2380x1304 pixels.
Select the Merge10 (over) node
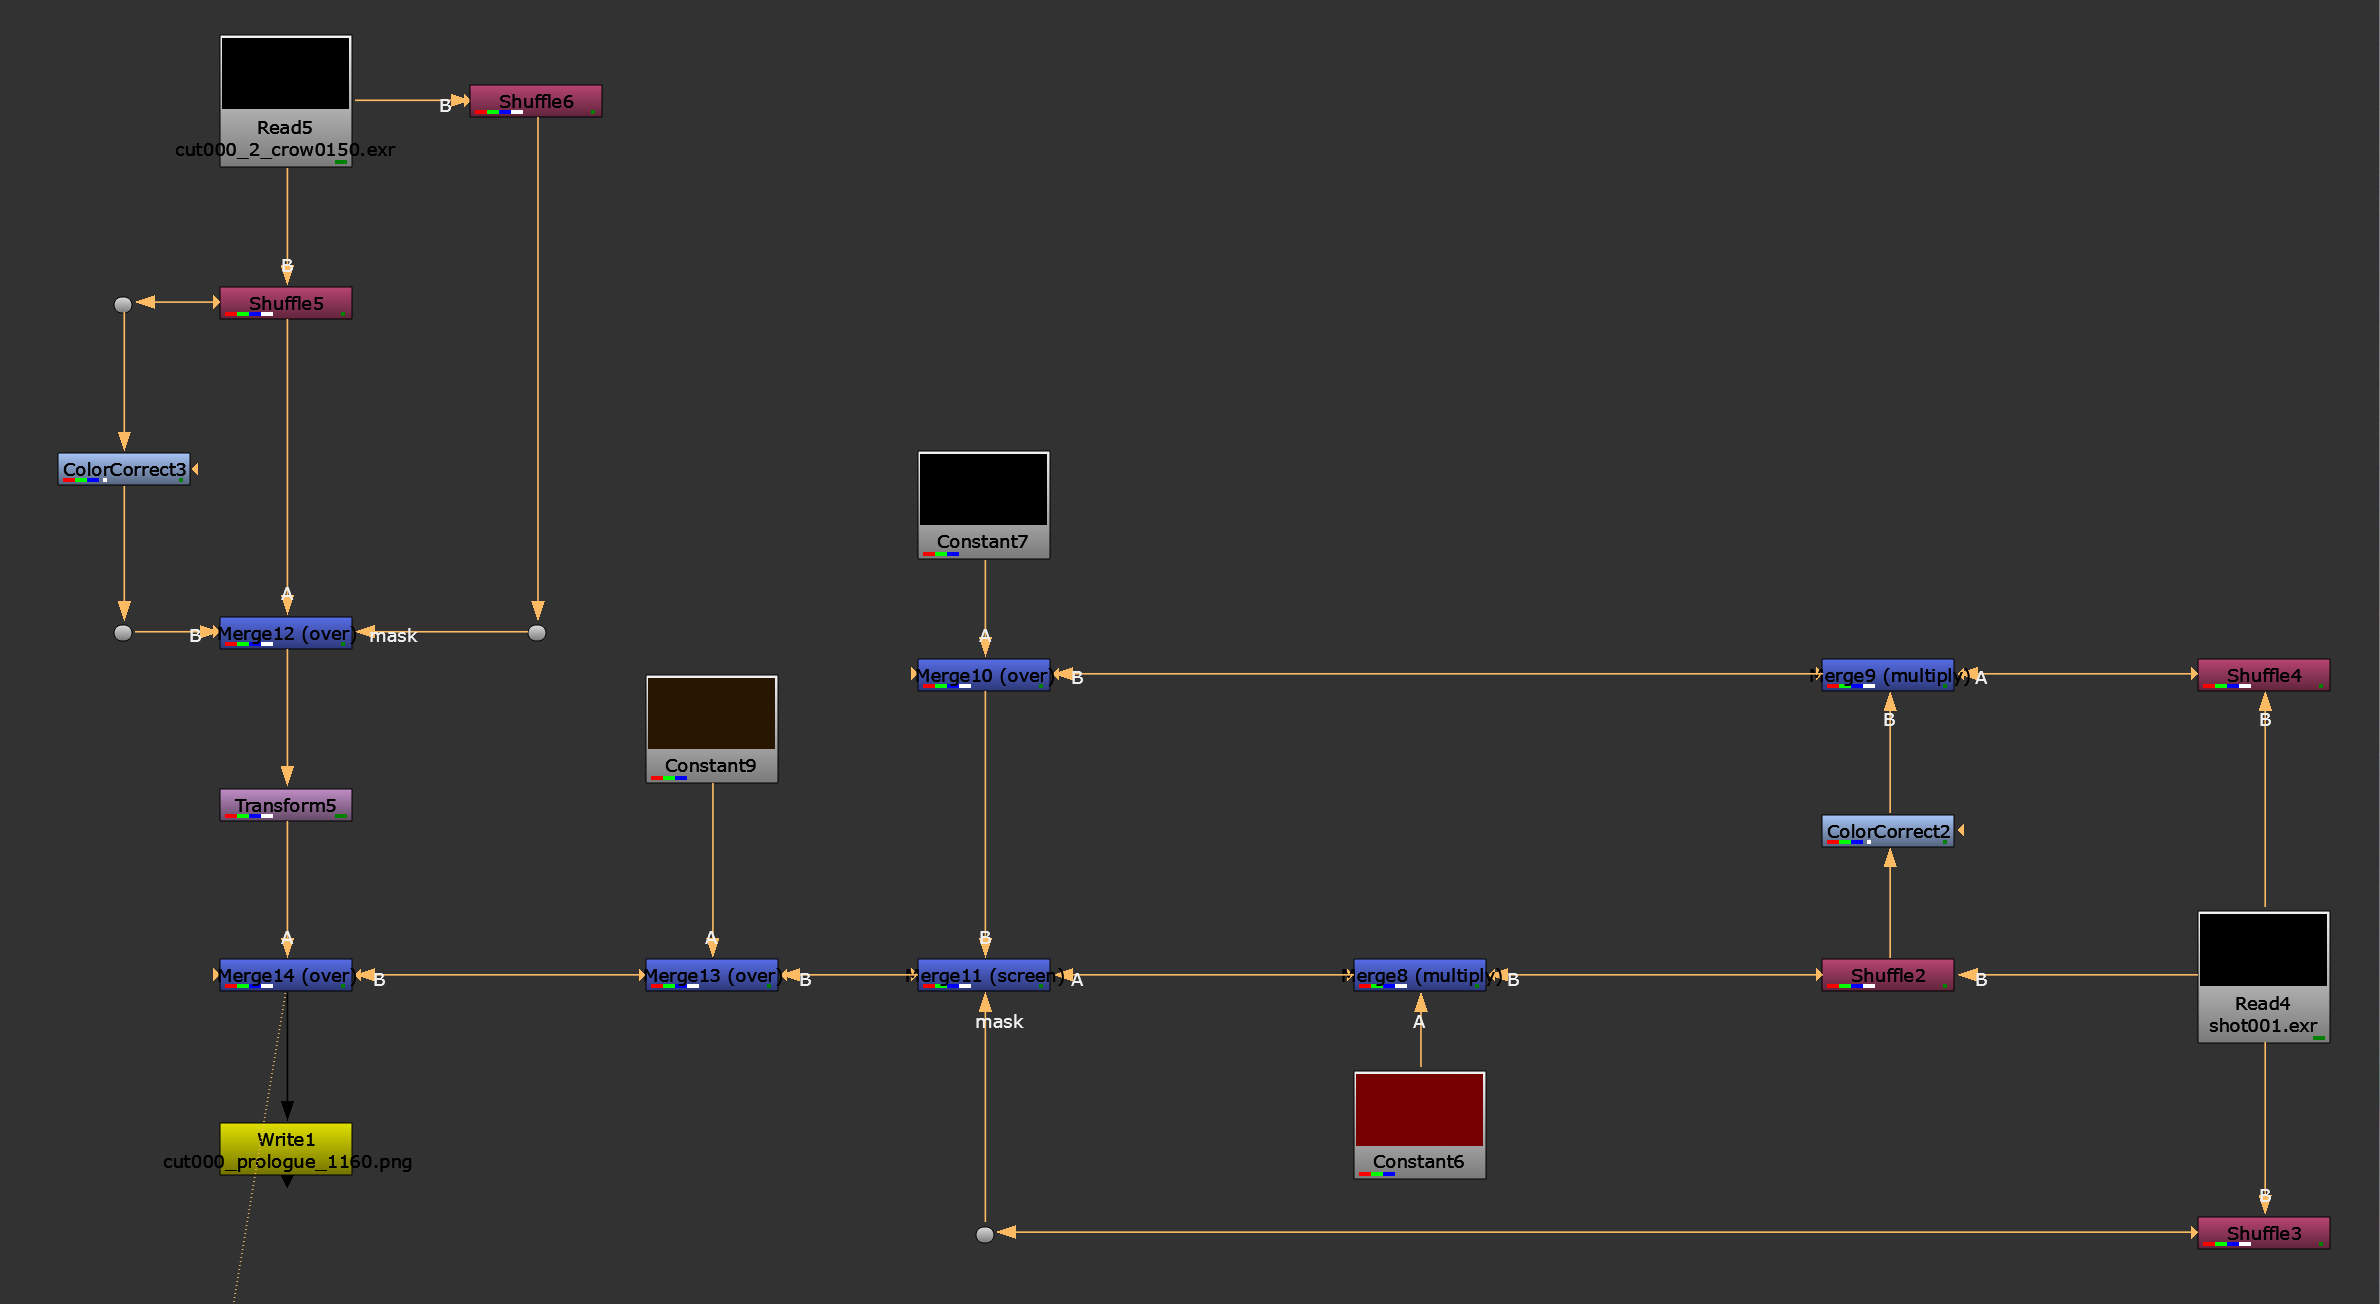984,675
